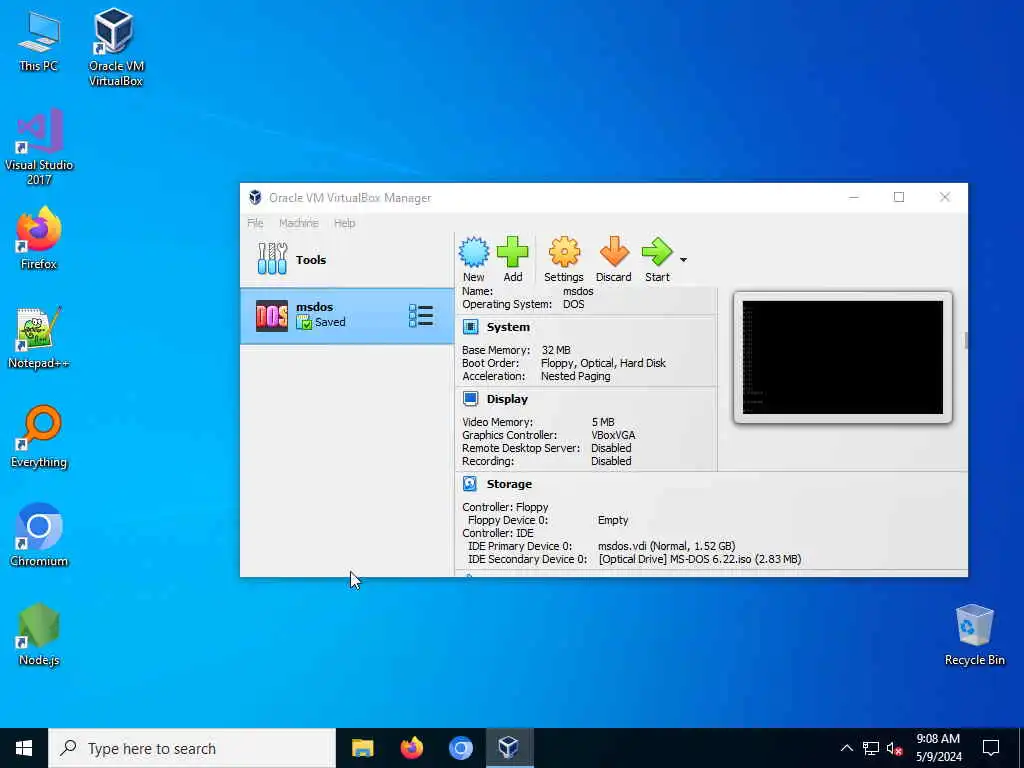Open Firefox from the taskbar

coord(411,748)
